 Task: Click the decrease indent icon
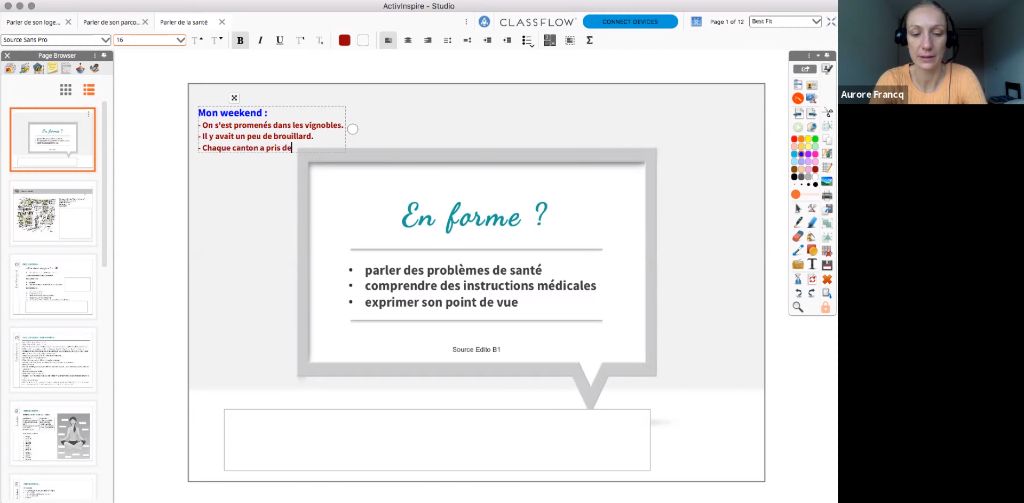point(507,41)
